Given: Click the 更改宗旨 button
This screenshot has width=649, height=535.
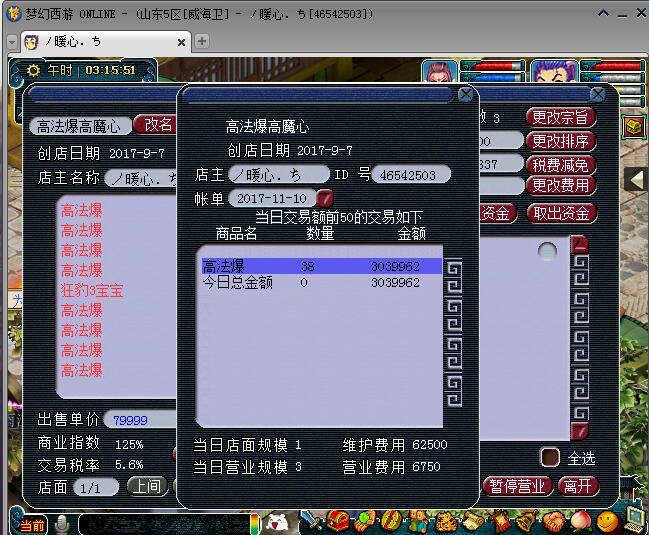Looking at the screenshot, I should (x=560, y=118).
